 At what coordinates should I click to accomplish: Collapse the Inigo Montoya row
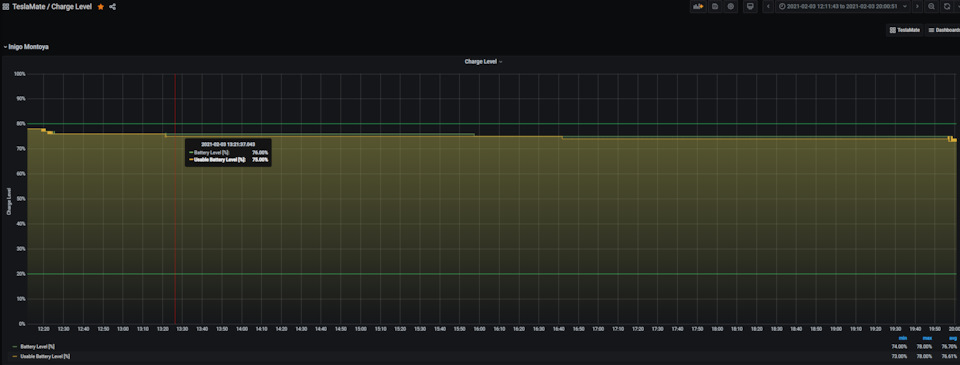tap(26, 47)
